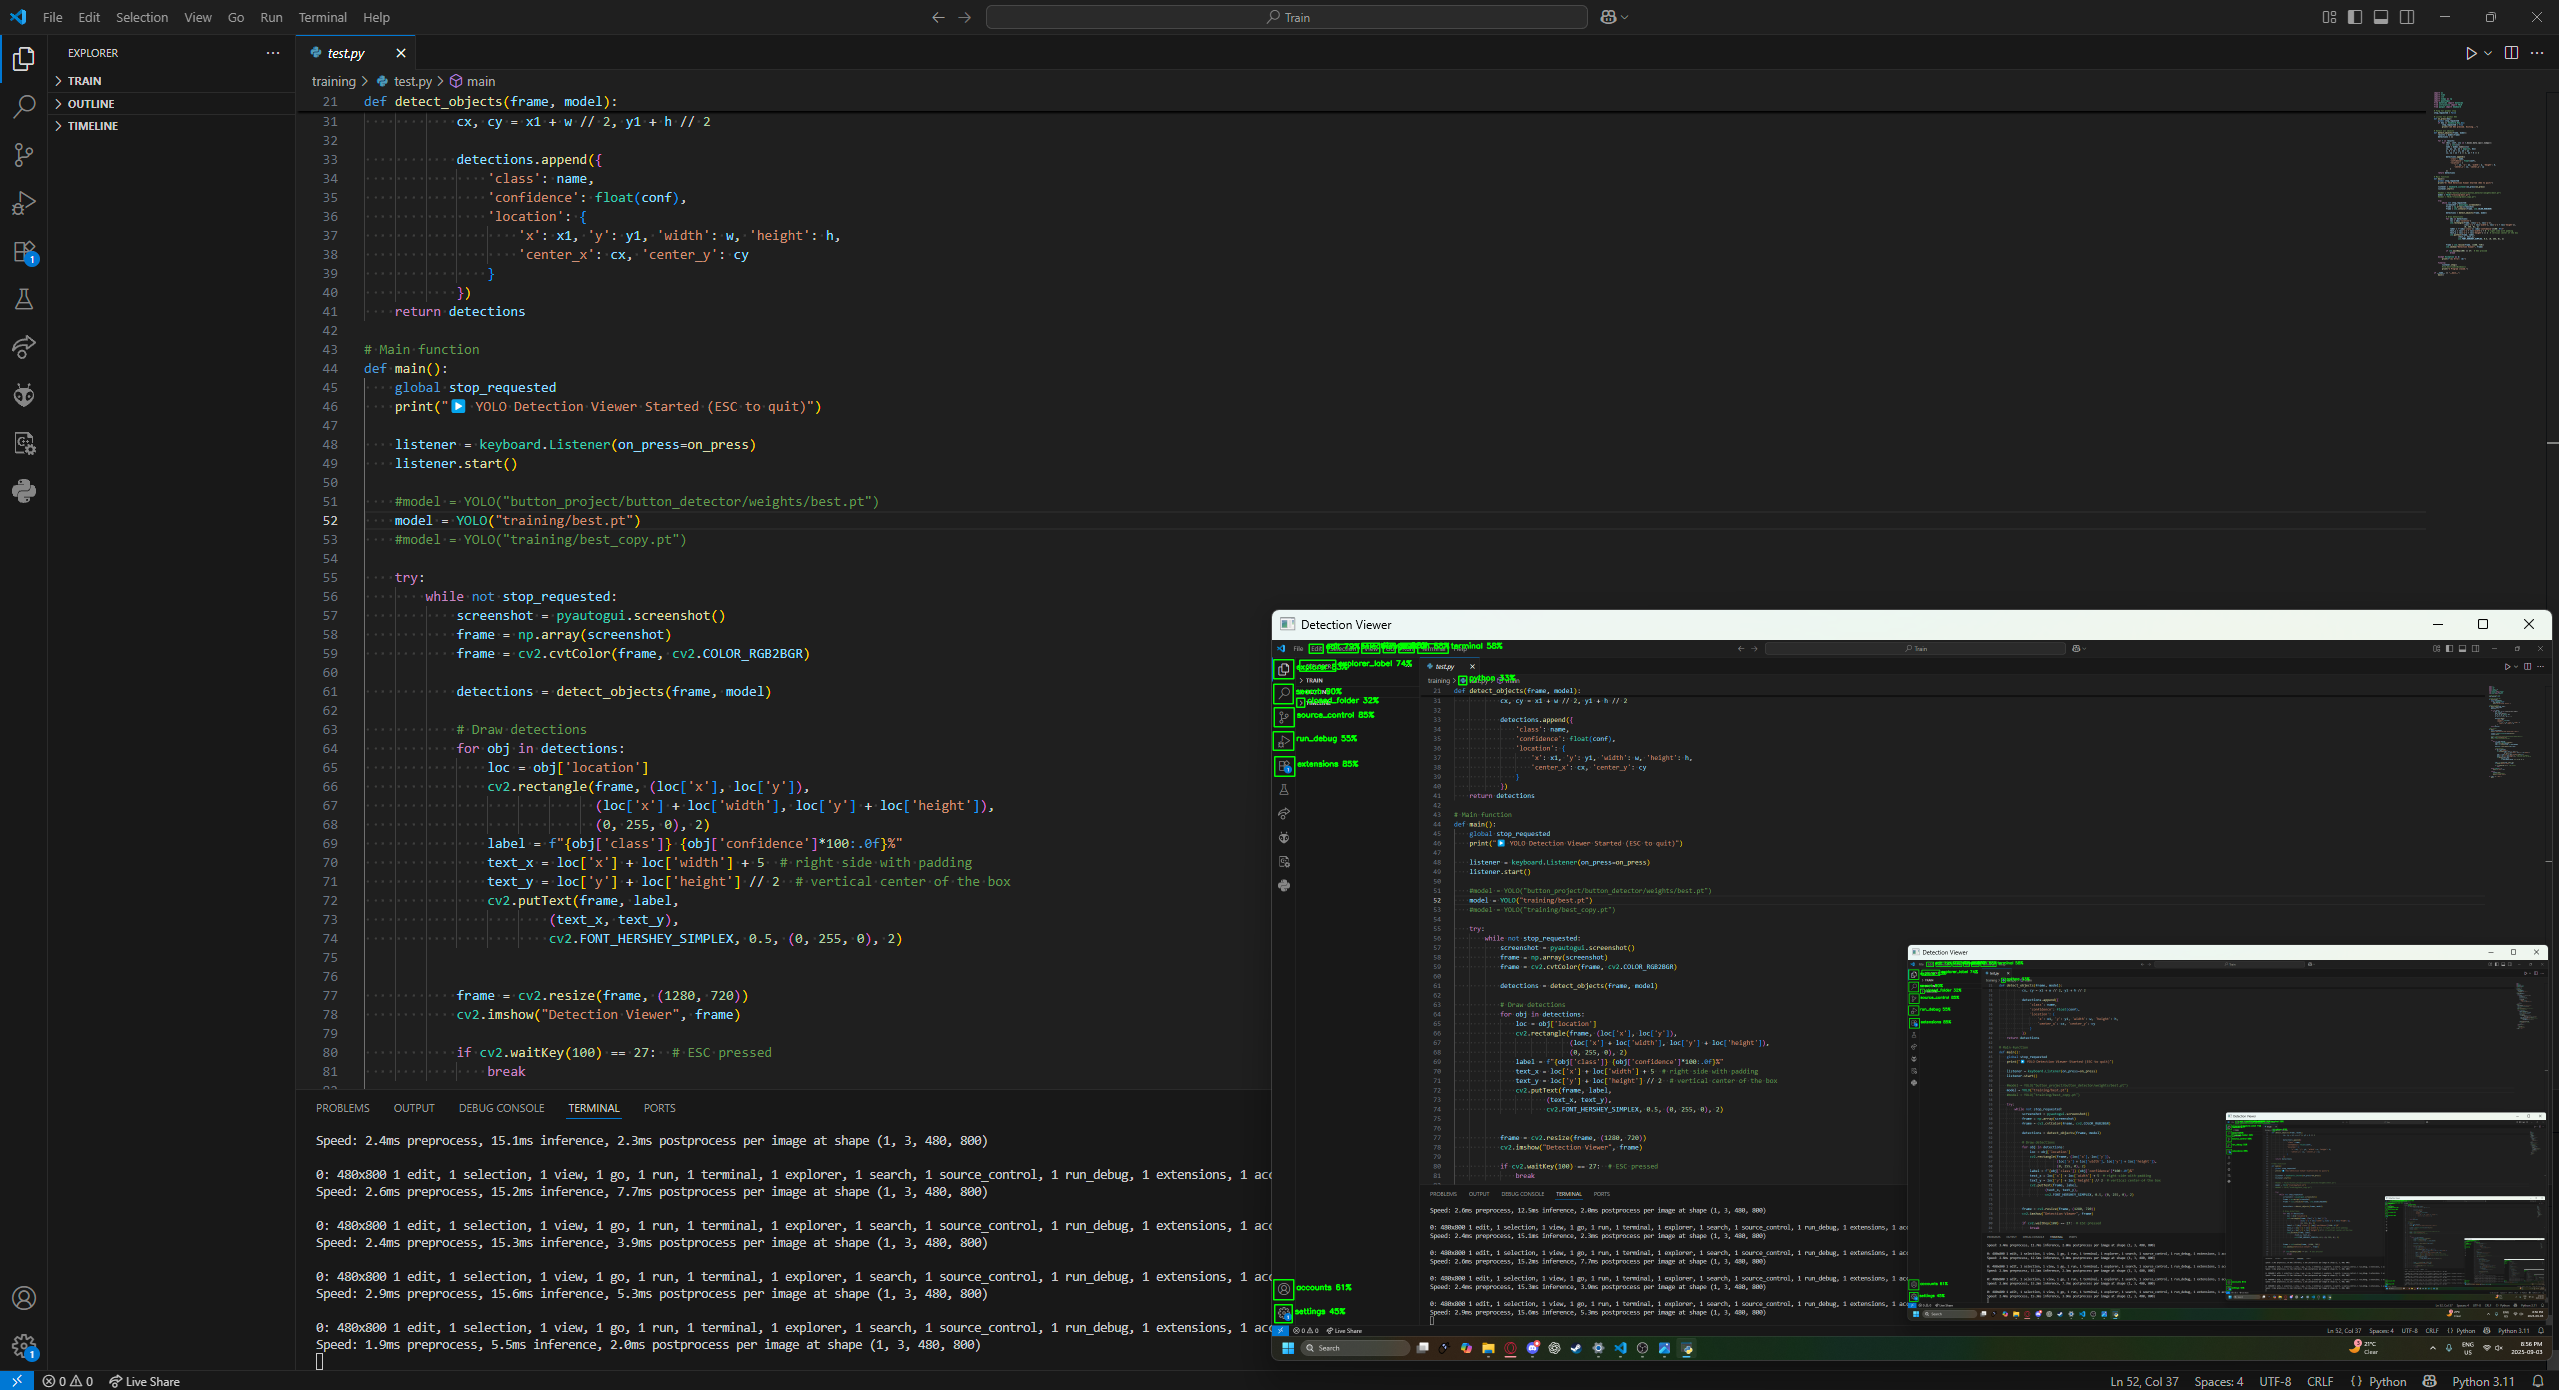
Task: Click the remote window icon in status bar
Action: [17, 1381]
